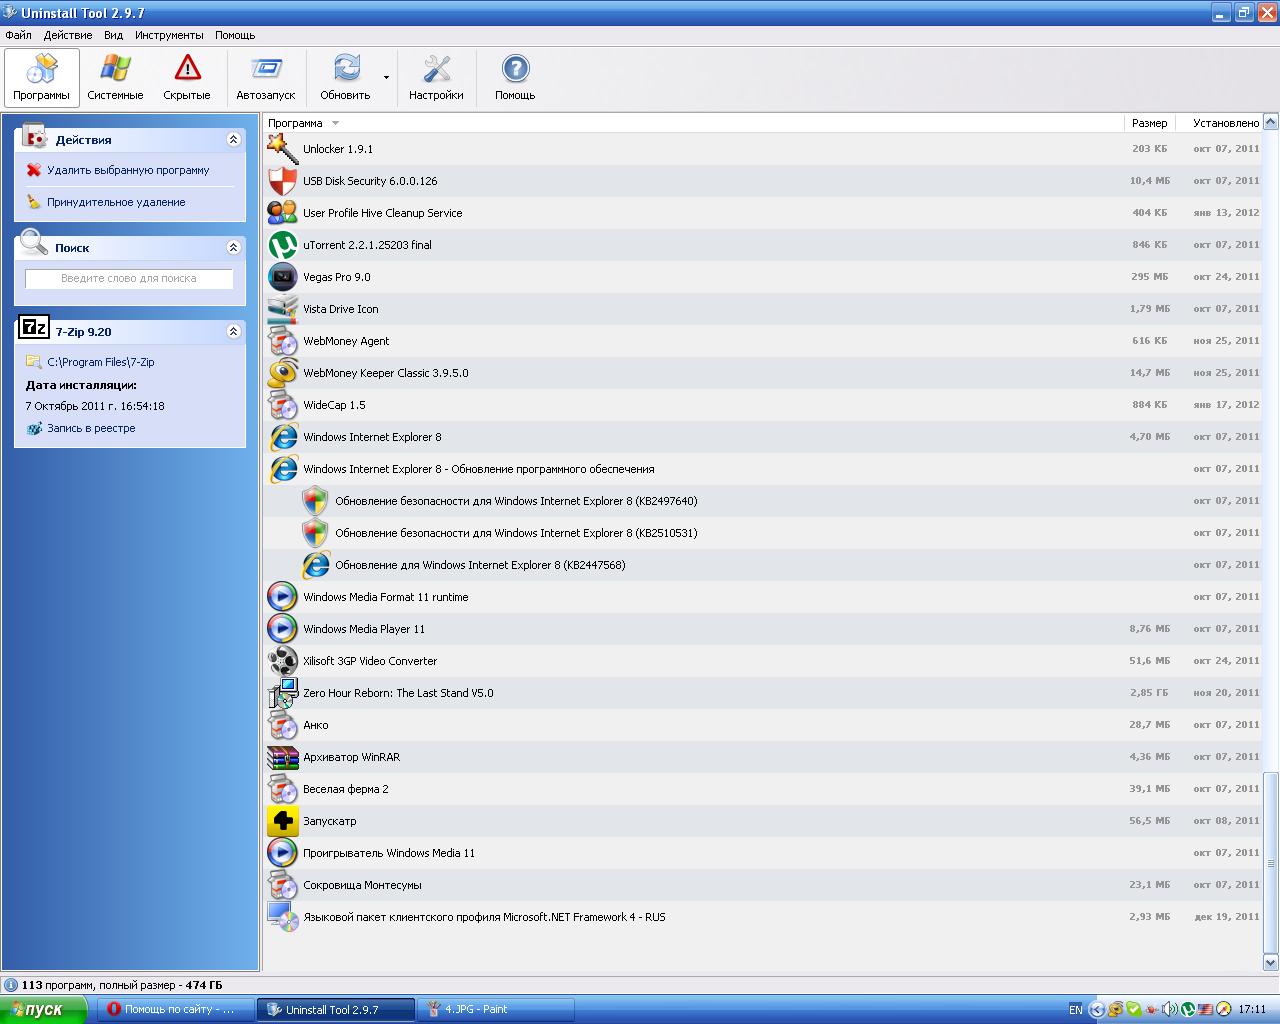Select the USB Disk Security shield icon
The height and width of the screenshot is (1024, 1280).
[283, 181]
